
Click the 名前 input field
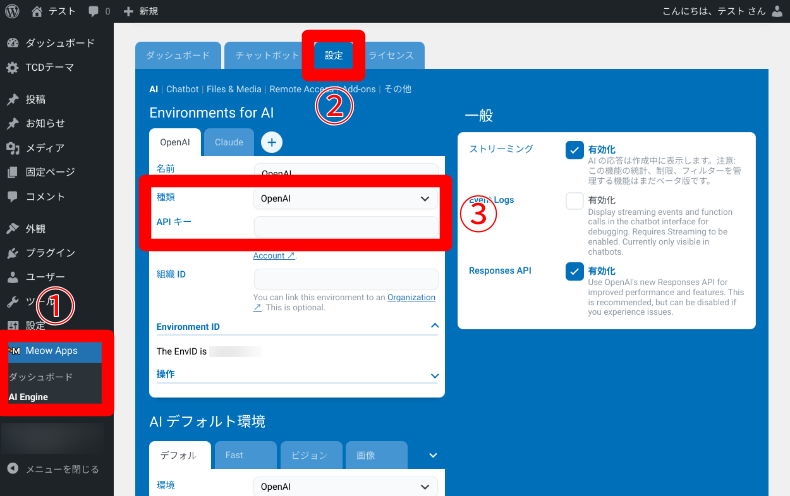[346, 169]
